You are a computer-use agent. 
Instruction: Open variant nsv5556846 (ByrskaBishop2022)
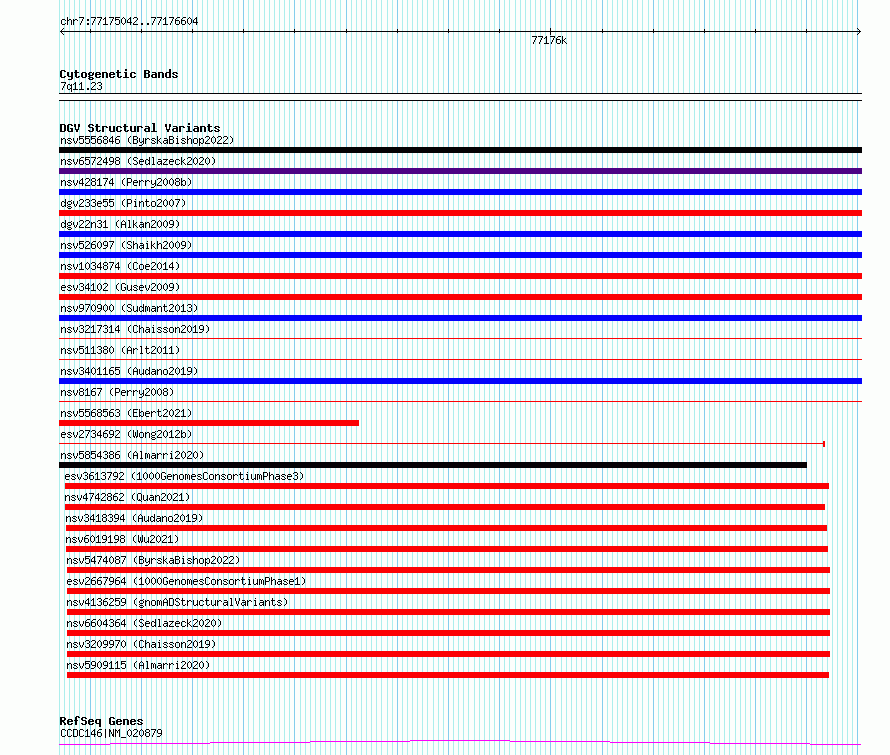point(147,140)
